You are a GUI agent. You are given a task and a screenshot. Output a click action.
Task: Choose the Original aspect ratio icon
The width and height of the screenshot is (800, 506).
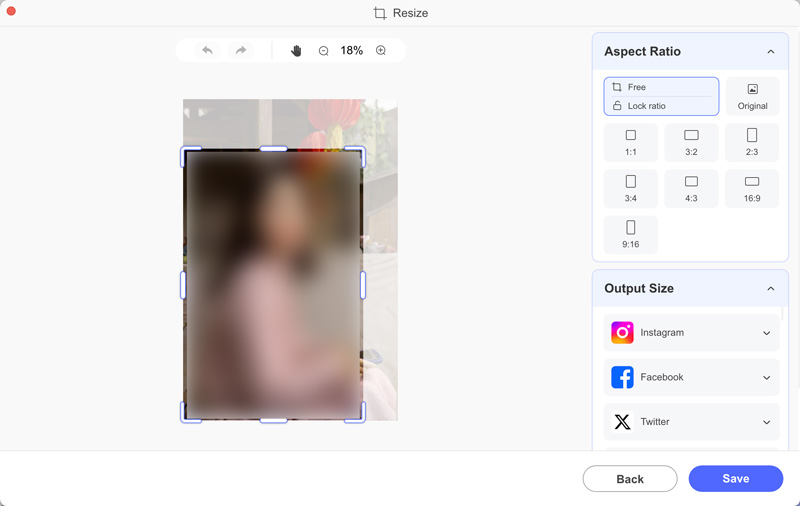coord(752,96)
